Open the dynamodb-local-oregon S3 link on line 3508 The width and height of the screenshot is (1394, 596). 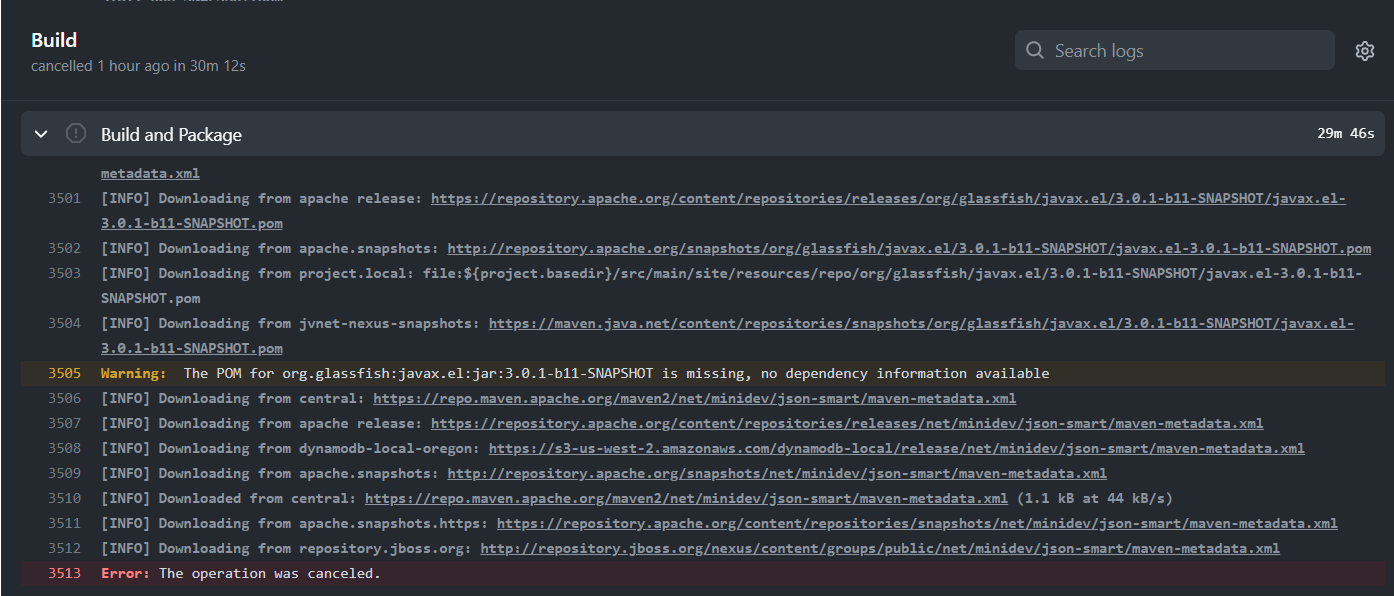click(896, 448)
